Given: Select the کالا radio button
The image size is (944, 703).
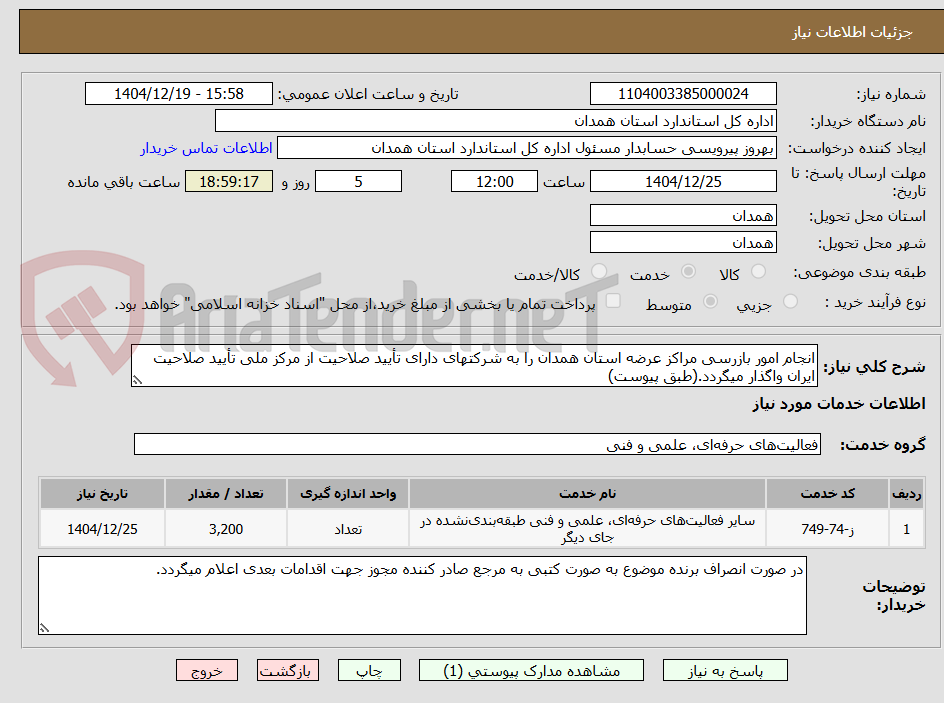Looking at the screenshot, I should tap(759, 272).
